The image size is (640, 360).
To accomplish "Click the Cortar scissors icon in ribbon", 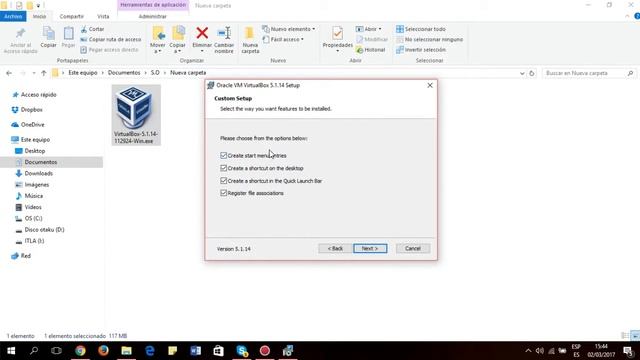I will [x=84, y=29].
